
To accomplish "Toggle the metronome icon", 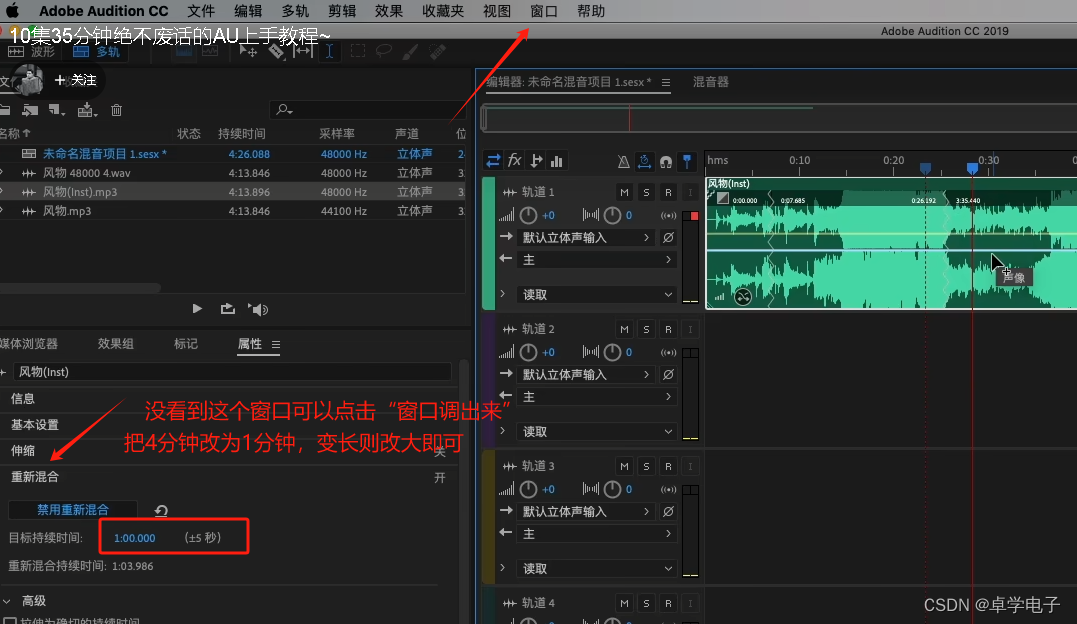I will coord(623,161).
